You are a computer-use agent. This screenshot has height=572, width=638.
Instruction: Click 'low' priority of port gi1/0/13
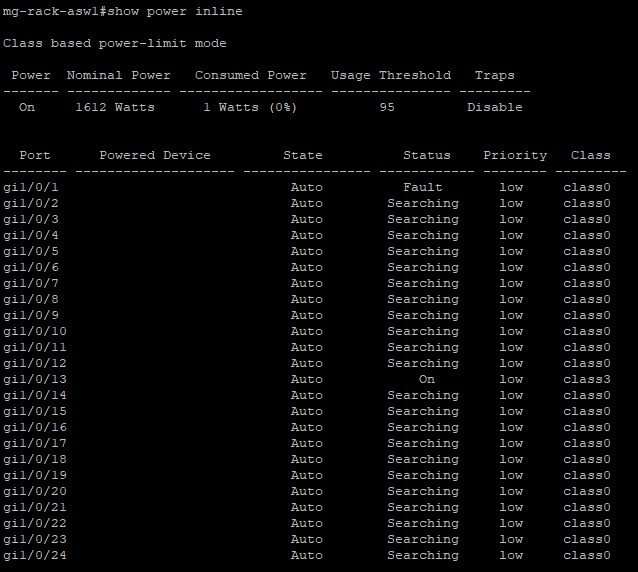(x=511, y=380)
